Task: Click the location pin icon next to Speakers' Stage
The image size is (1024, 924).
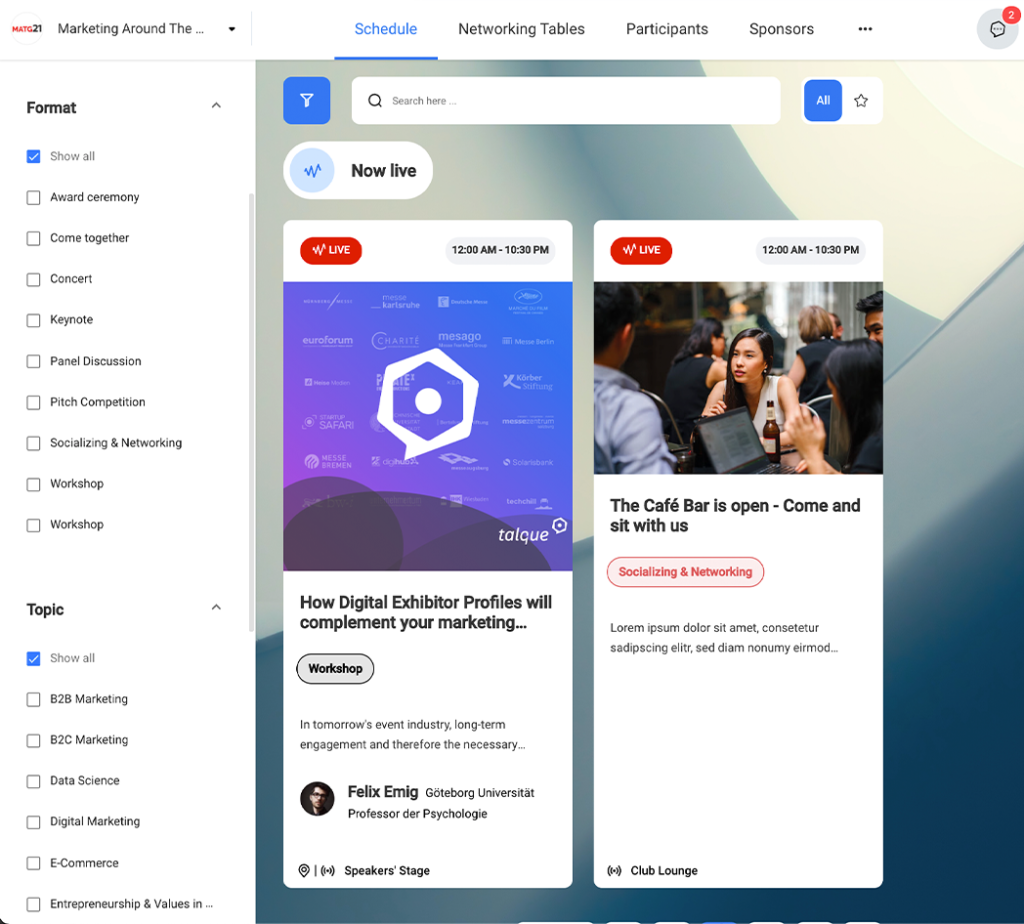Action: [x=304, y=870]
